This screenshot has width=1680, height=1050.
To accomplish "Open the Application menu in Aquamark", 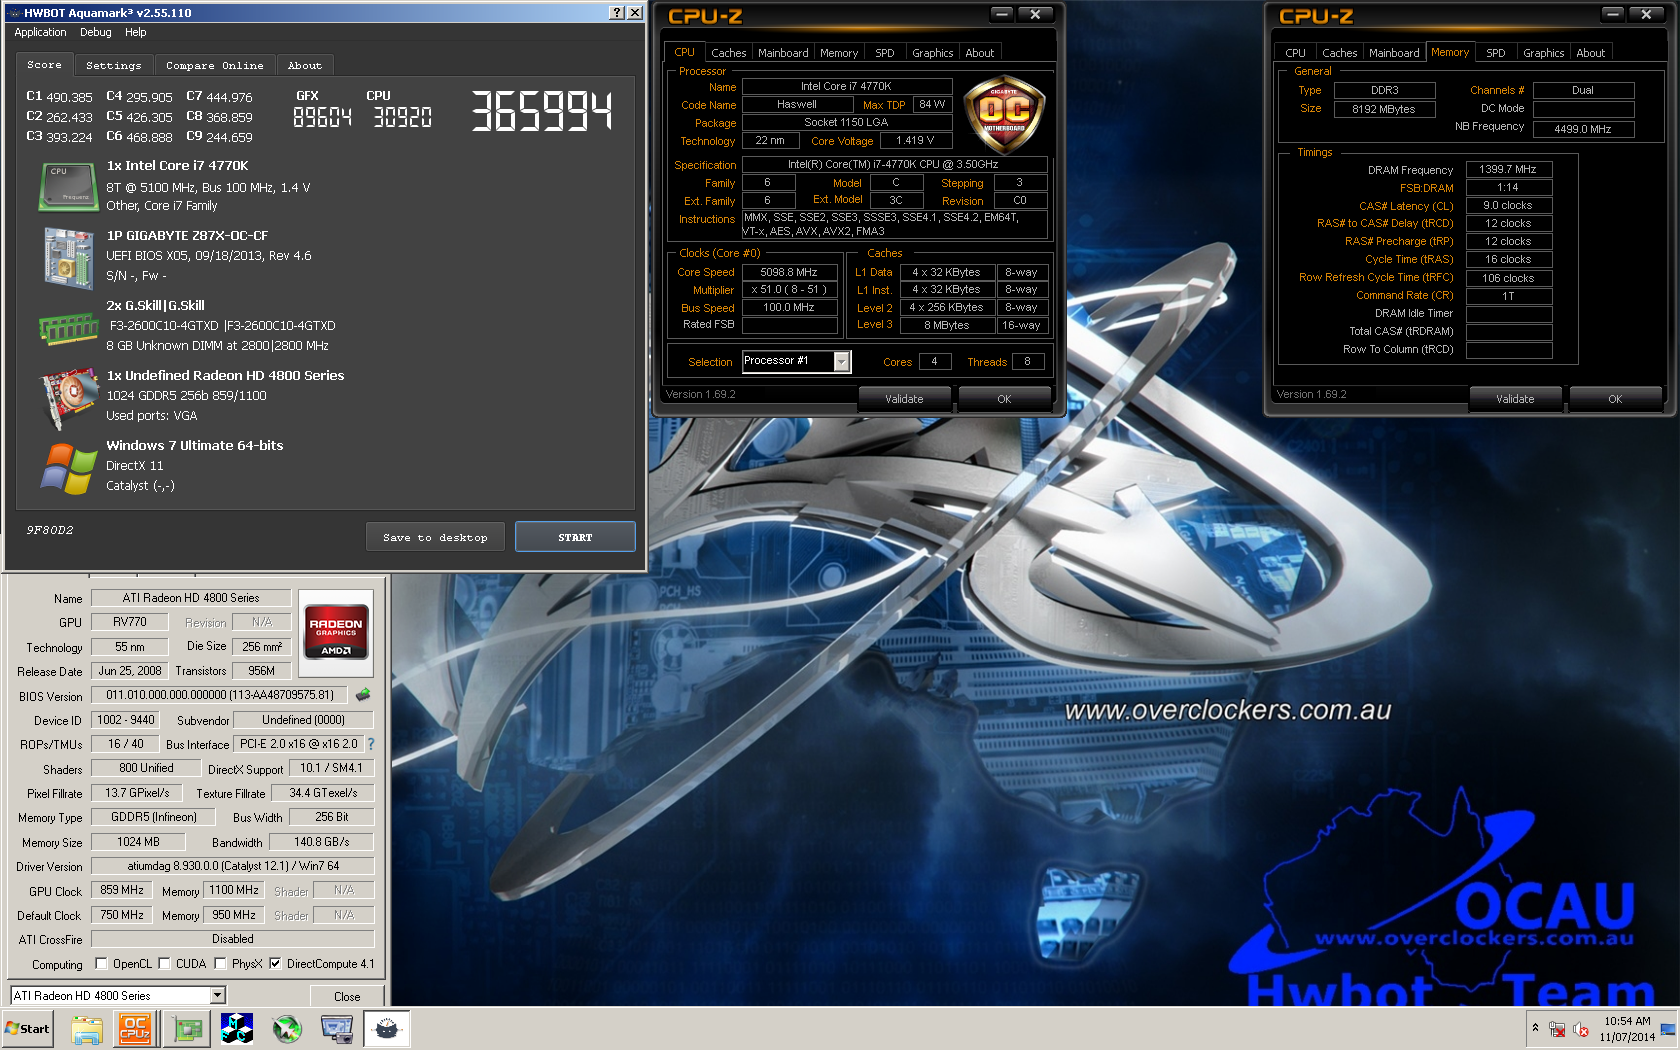I will click(40, 32).
